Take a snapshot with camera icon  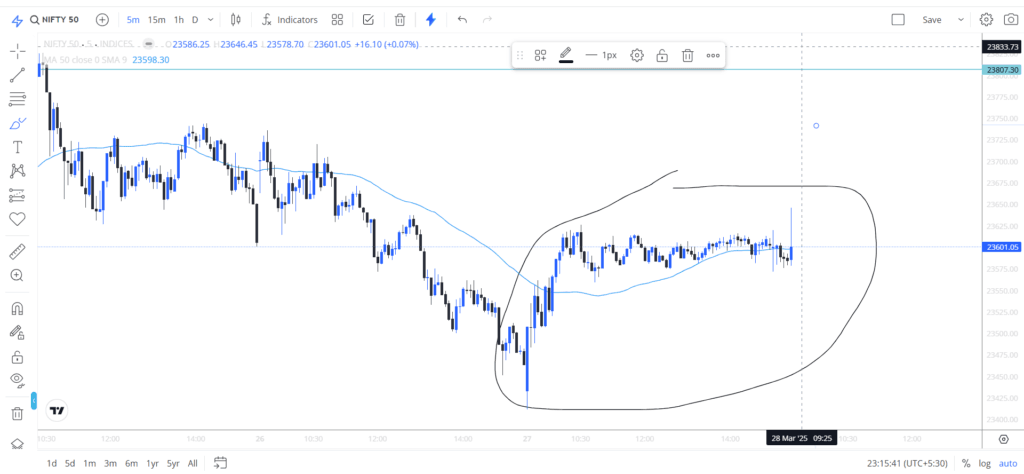pos(1010,20)
